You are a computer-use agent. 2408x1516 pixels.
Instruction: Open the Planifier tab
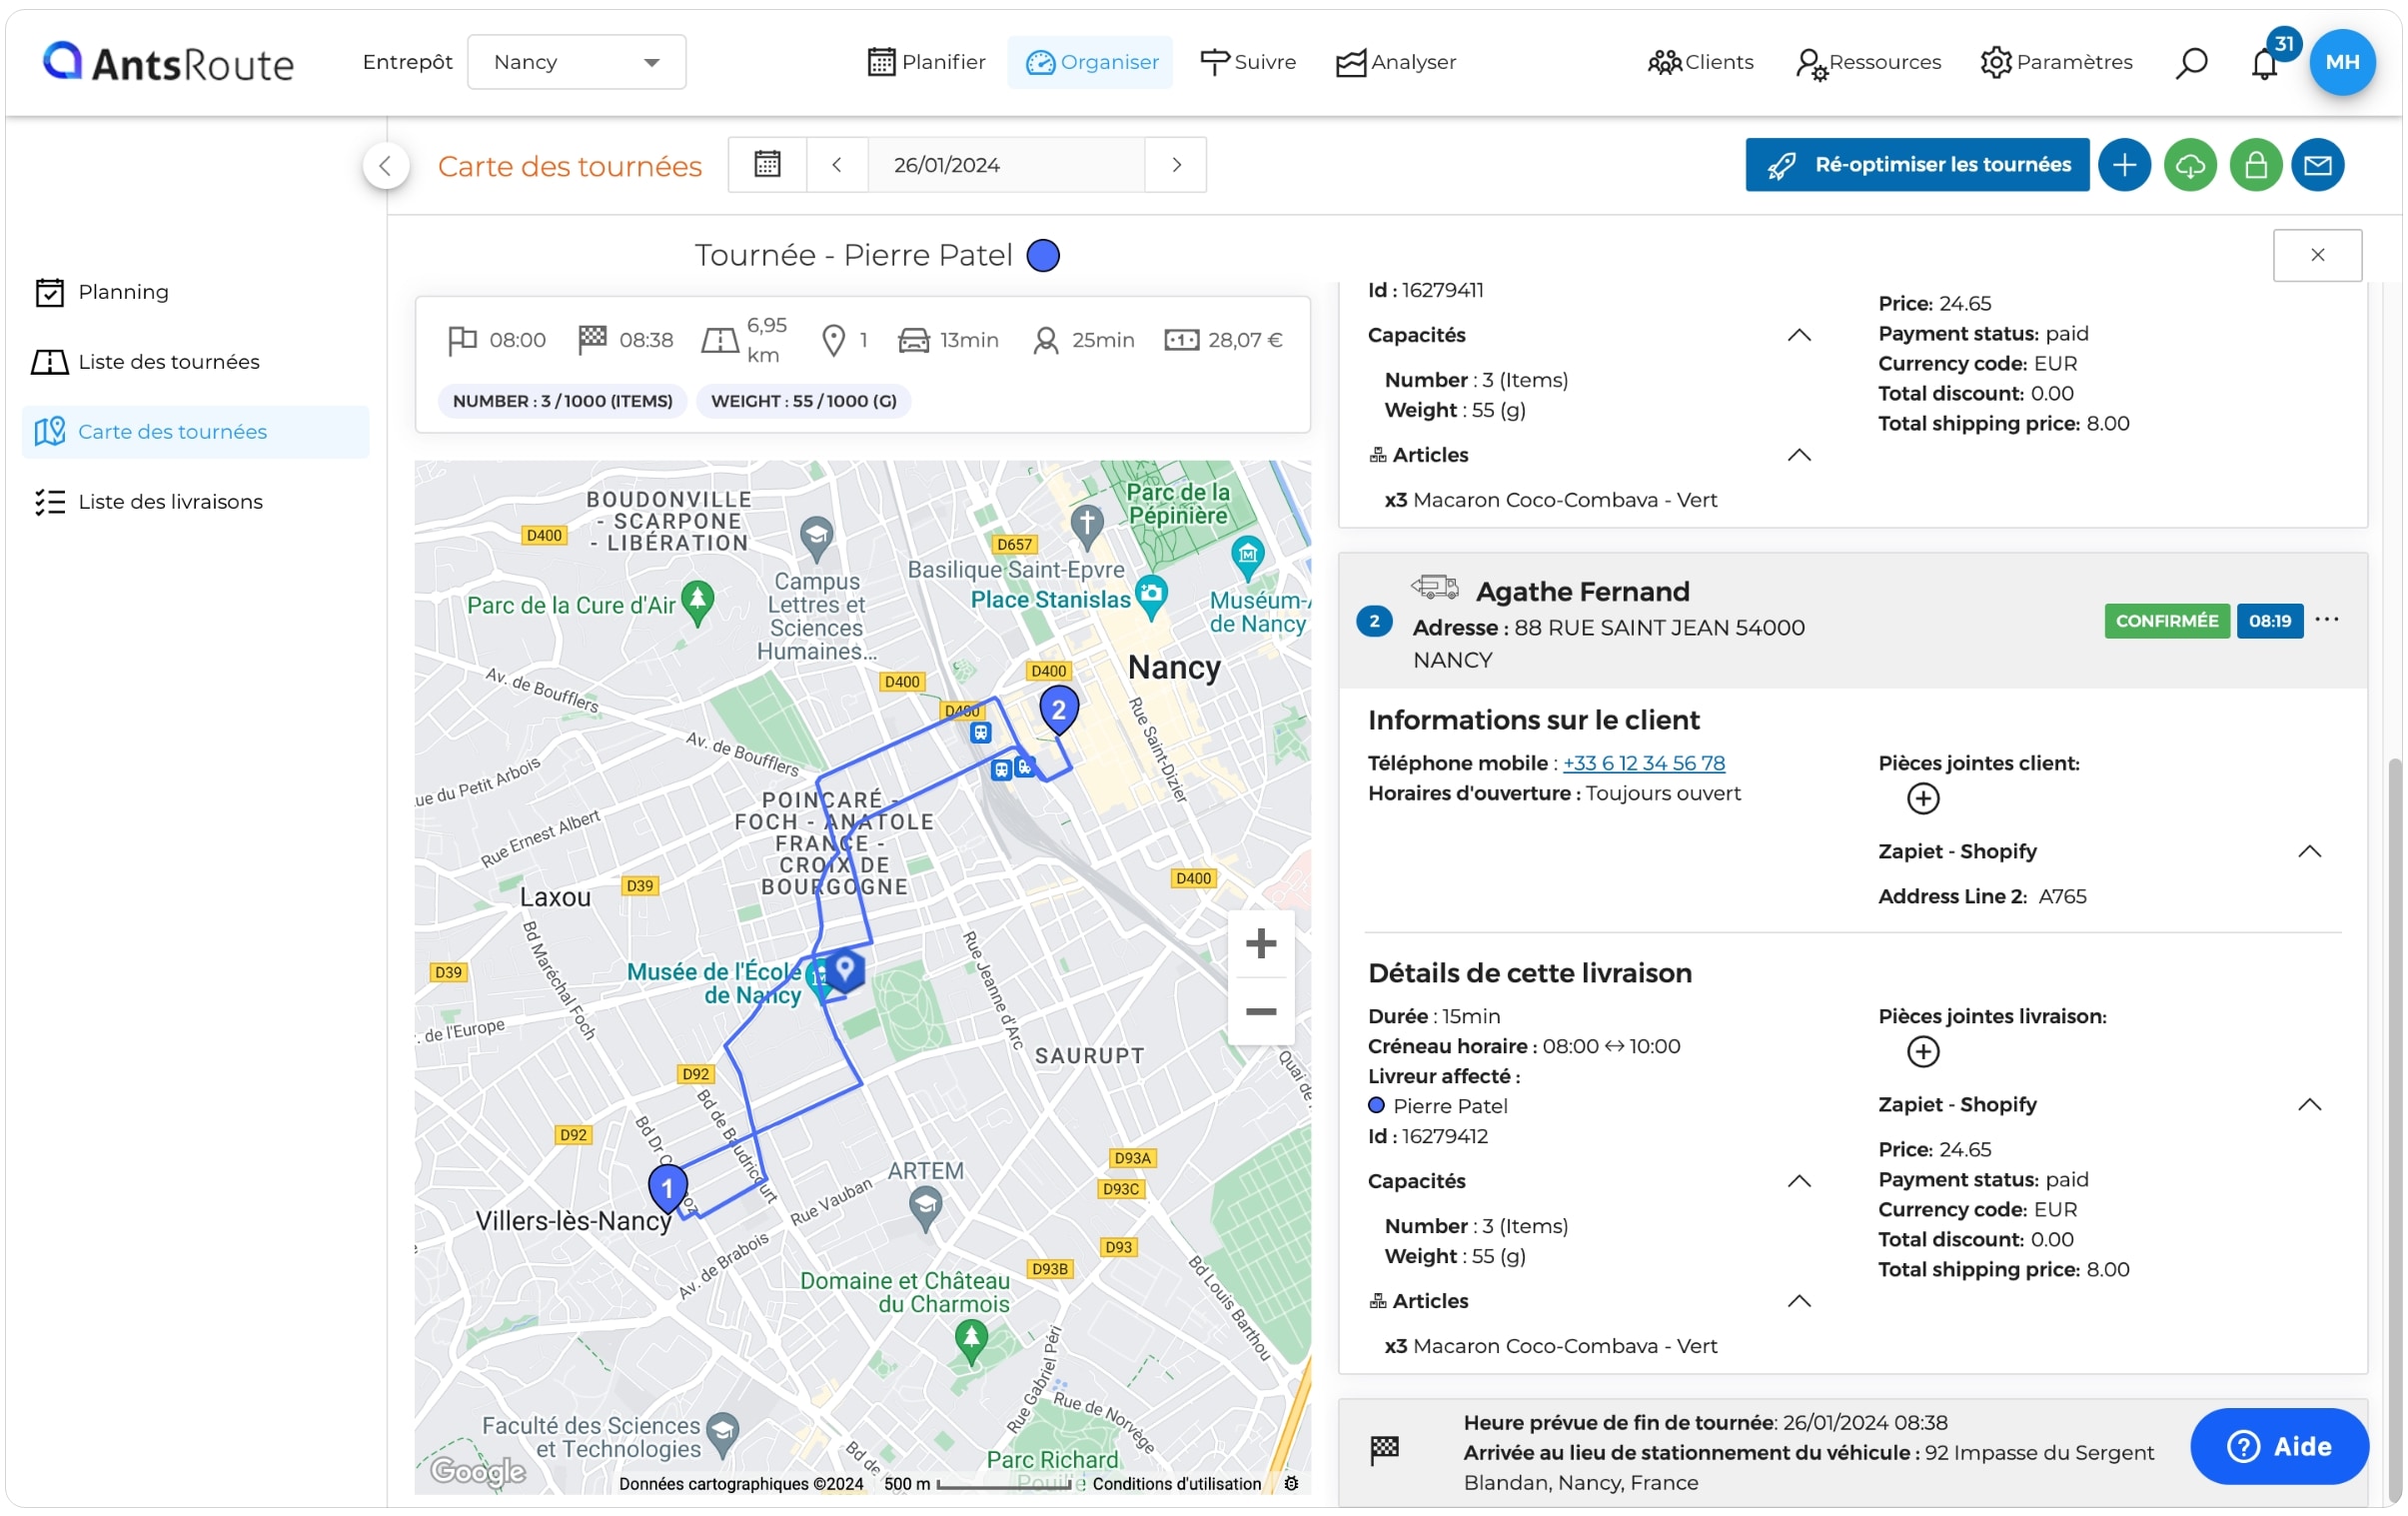926,62
